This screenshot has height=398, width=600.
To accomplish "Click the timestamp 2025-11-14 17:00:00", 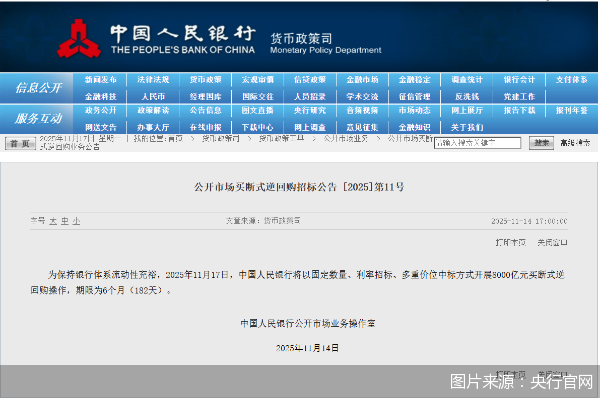I will pos(529,221).
